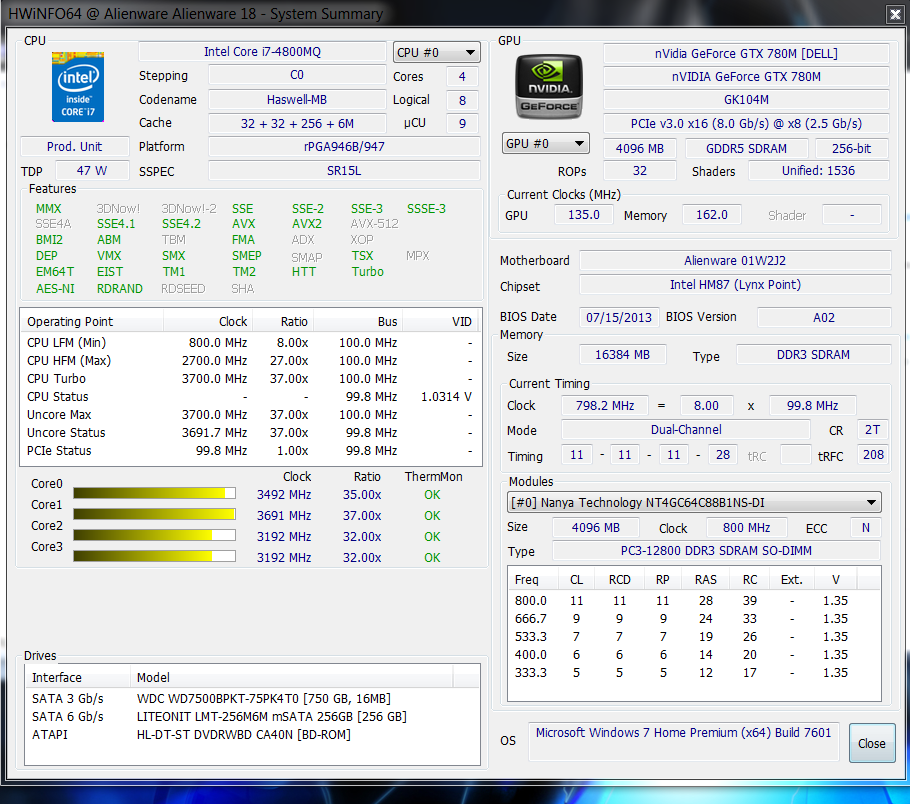
Task: Select the CPU Turbo row
Action: [x=251, y=378]
